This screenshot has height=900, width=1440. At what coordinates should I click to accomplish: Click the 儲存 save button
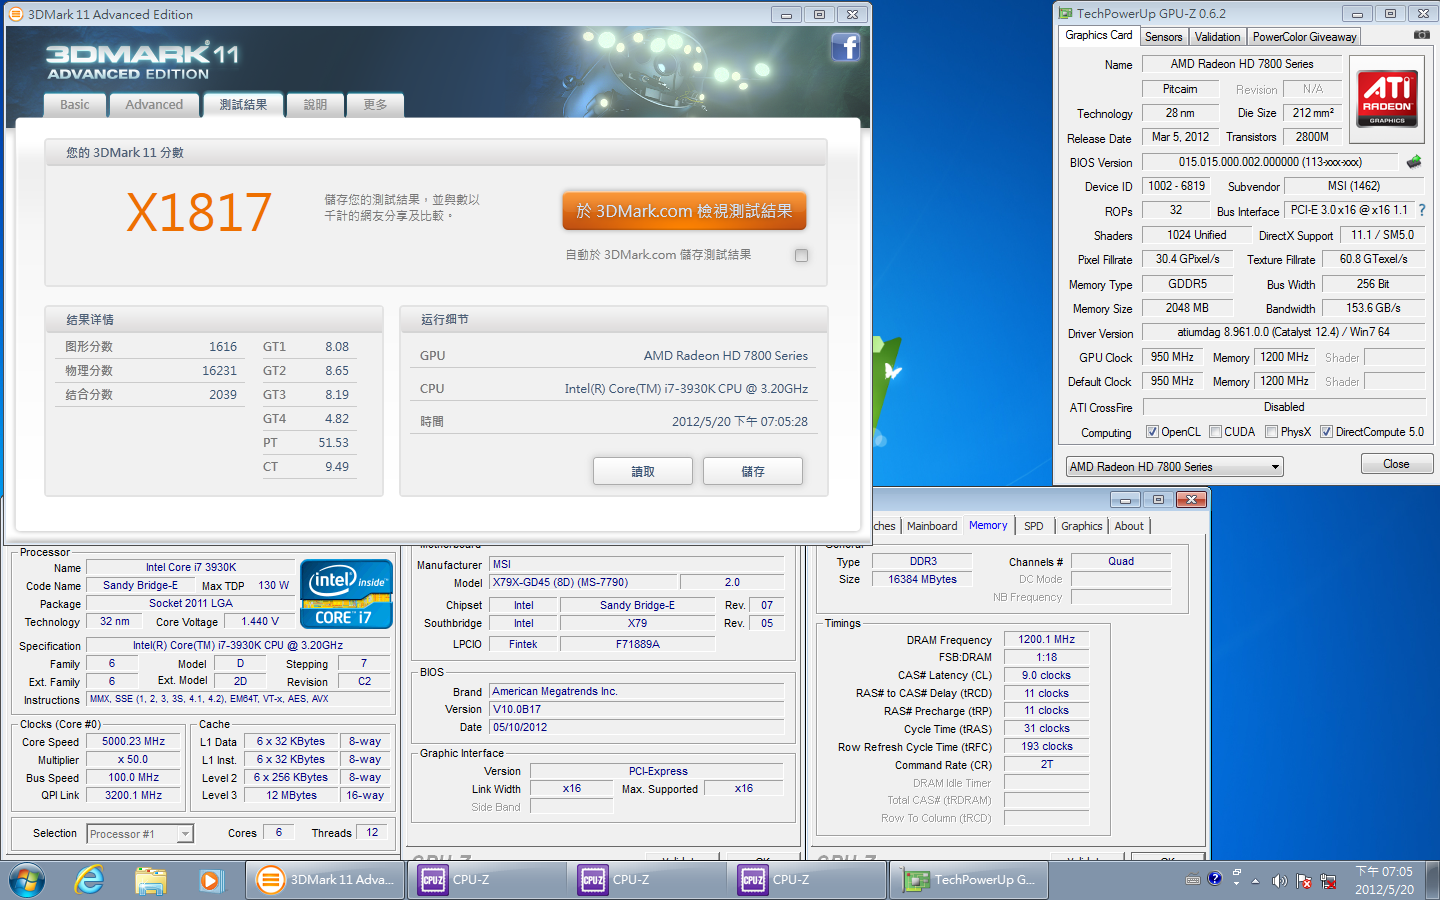[753, 471]
